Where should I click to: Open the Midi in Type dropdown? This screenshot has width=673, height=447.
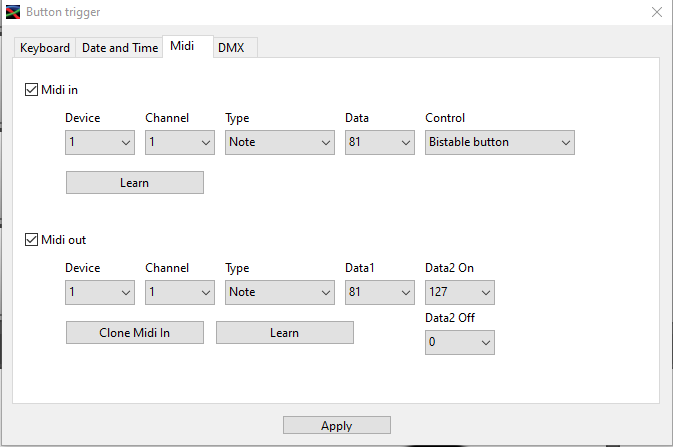click(280, 143)
